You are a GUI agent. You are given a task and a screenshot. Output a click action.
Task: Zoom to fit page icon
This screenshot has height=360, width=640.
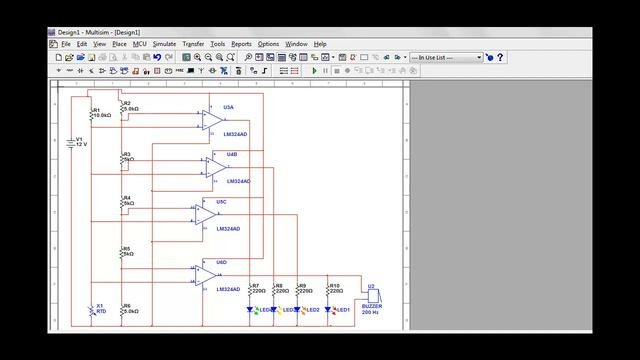point(231,58)
